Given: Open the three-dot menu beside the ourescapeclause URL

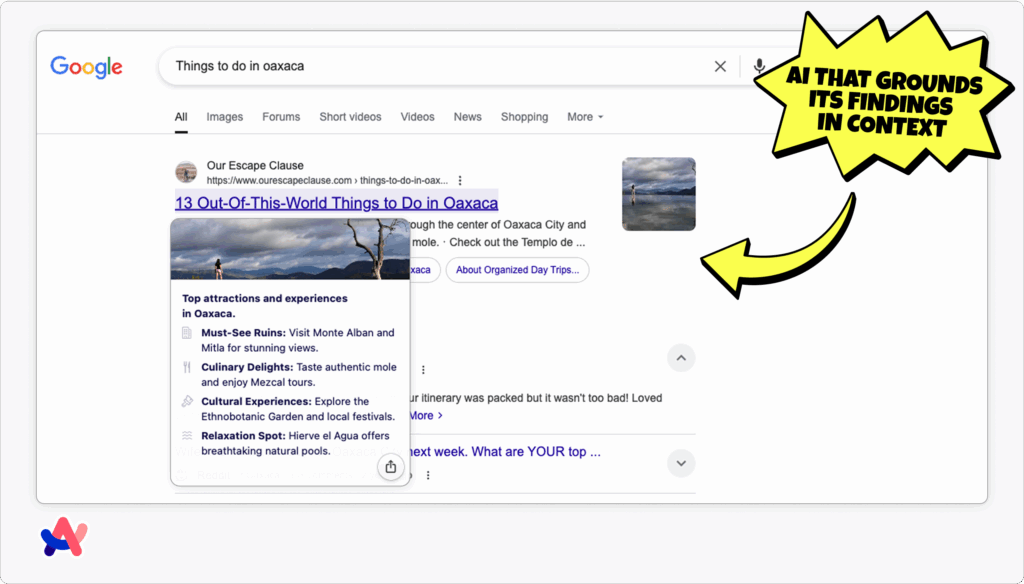Looking at the screenshot, I should click(x=460, y=180).
